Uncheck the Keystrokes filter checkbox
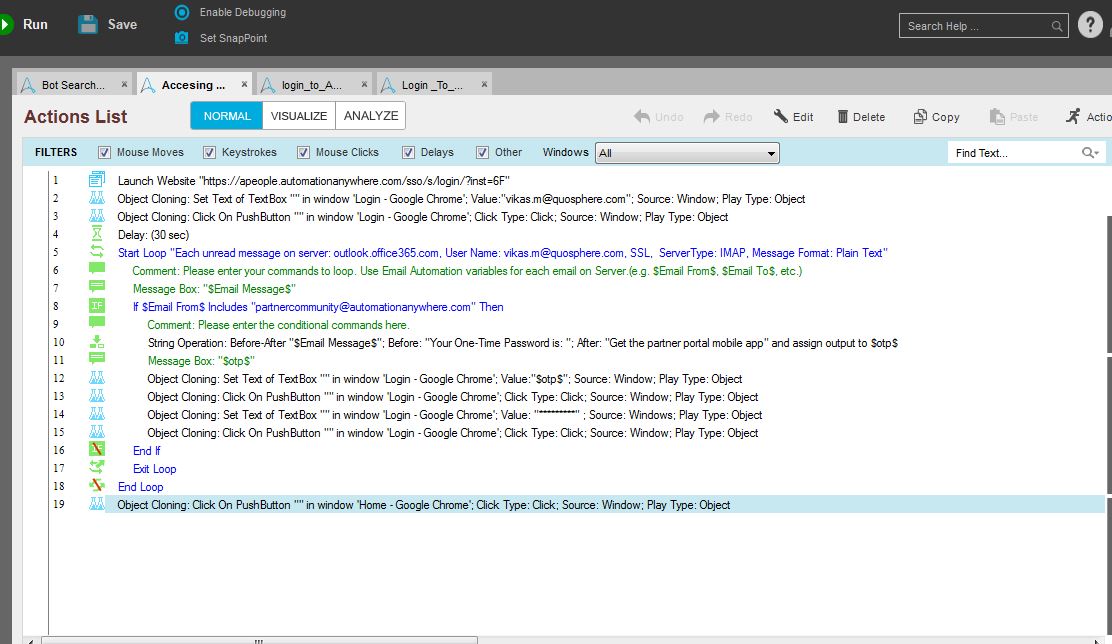Viewport: 1112px width, 644px height. click(209, 153)
